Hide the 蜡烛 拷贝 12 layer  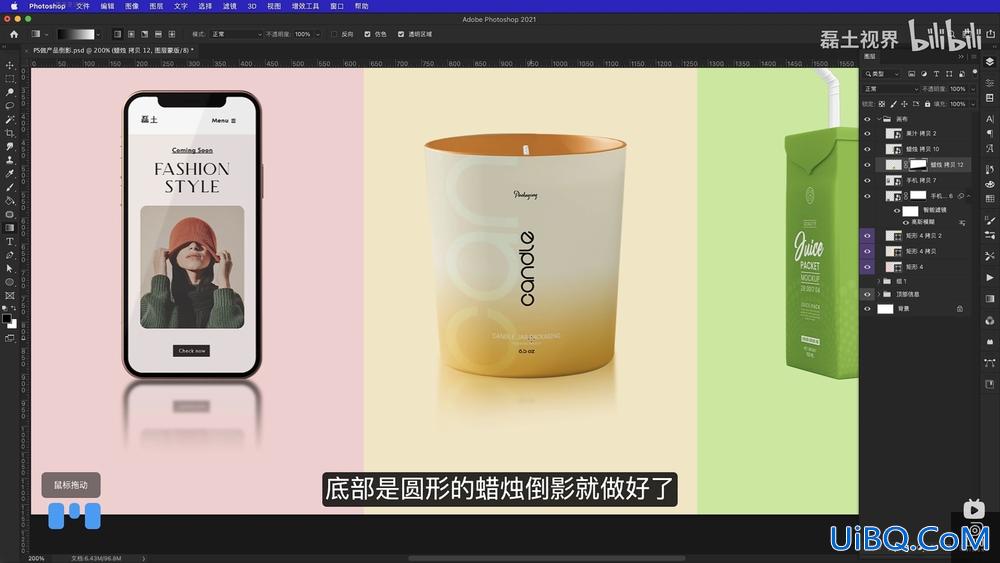click(x=867, y=165)
